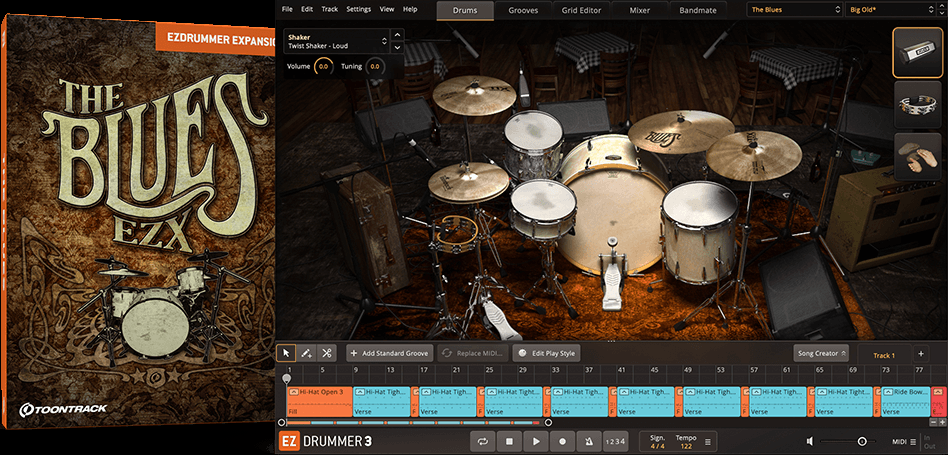
Task: Open the Big Old preset dropdown
Action: (891, 10)
